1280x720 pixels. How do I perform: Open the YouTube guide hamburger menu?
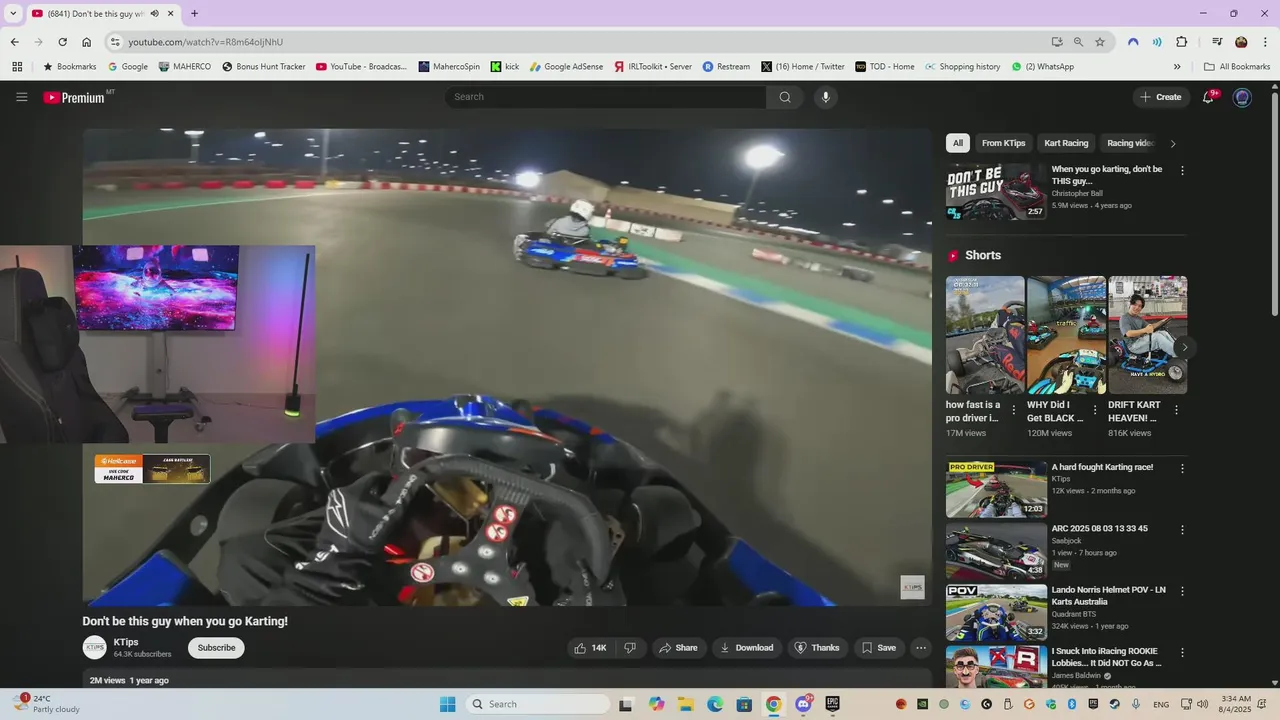tap(21, 97)
